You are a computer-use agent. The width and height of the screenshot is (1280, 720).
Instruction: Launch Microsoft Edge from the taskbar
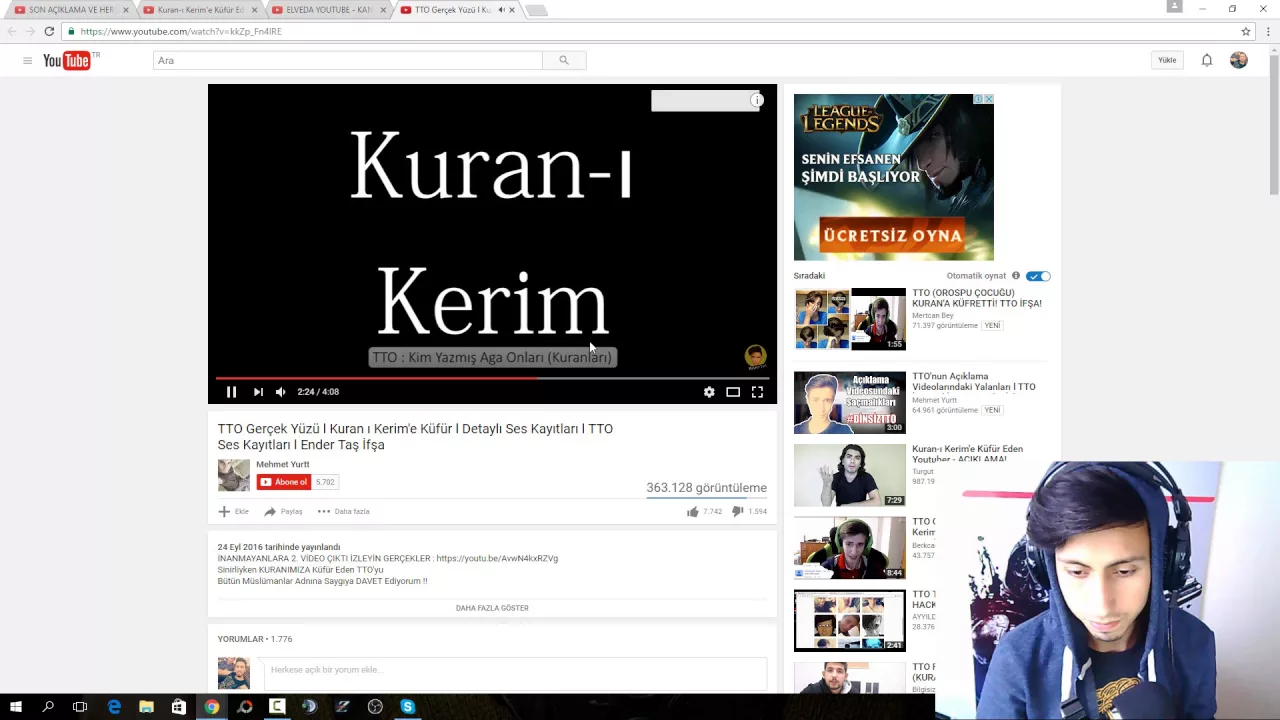tap(114, 707)
